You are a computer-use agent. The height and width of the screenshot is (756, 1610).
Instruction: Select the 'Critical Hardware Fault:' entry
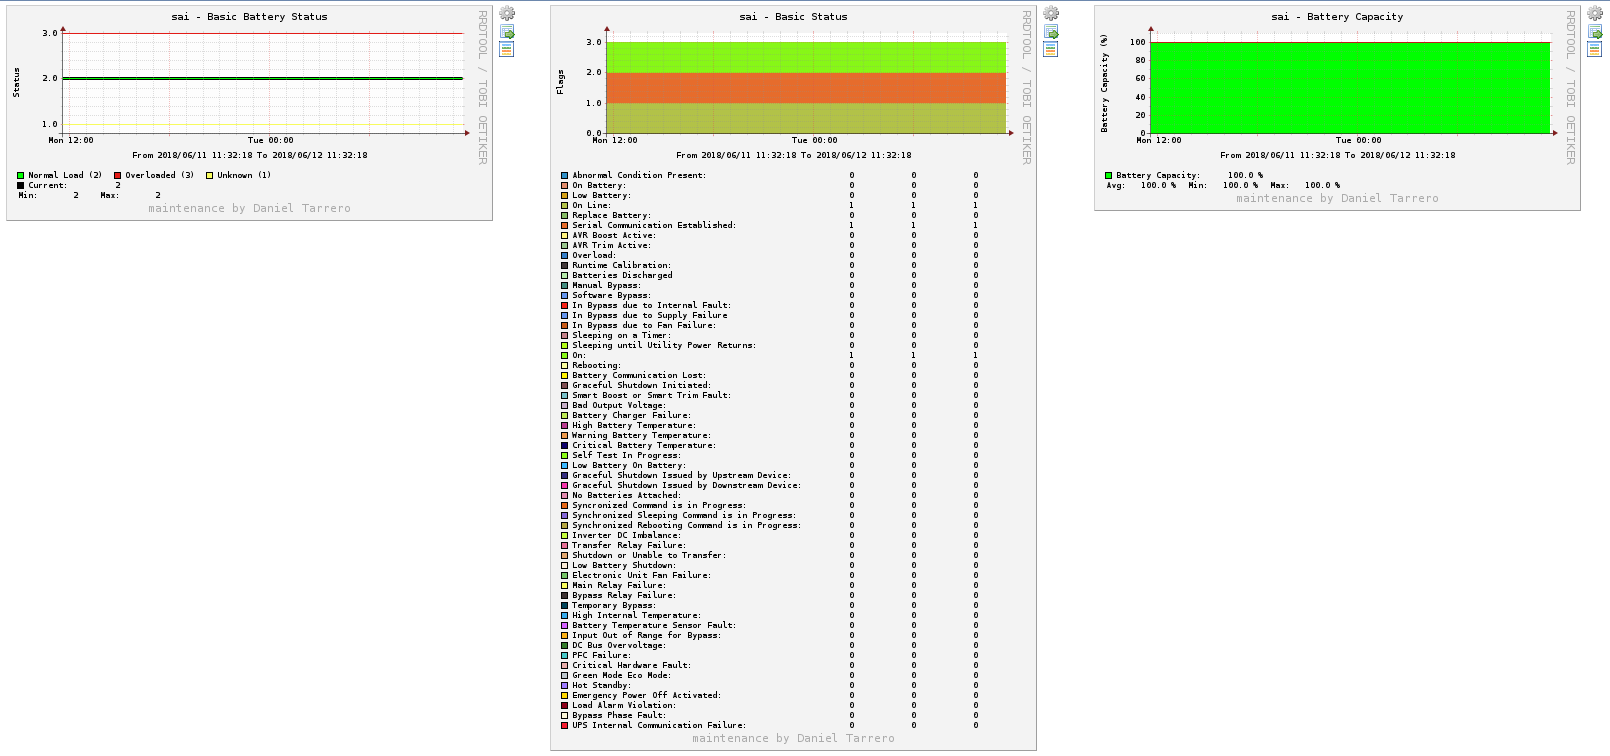click(770, 665)
